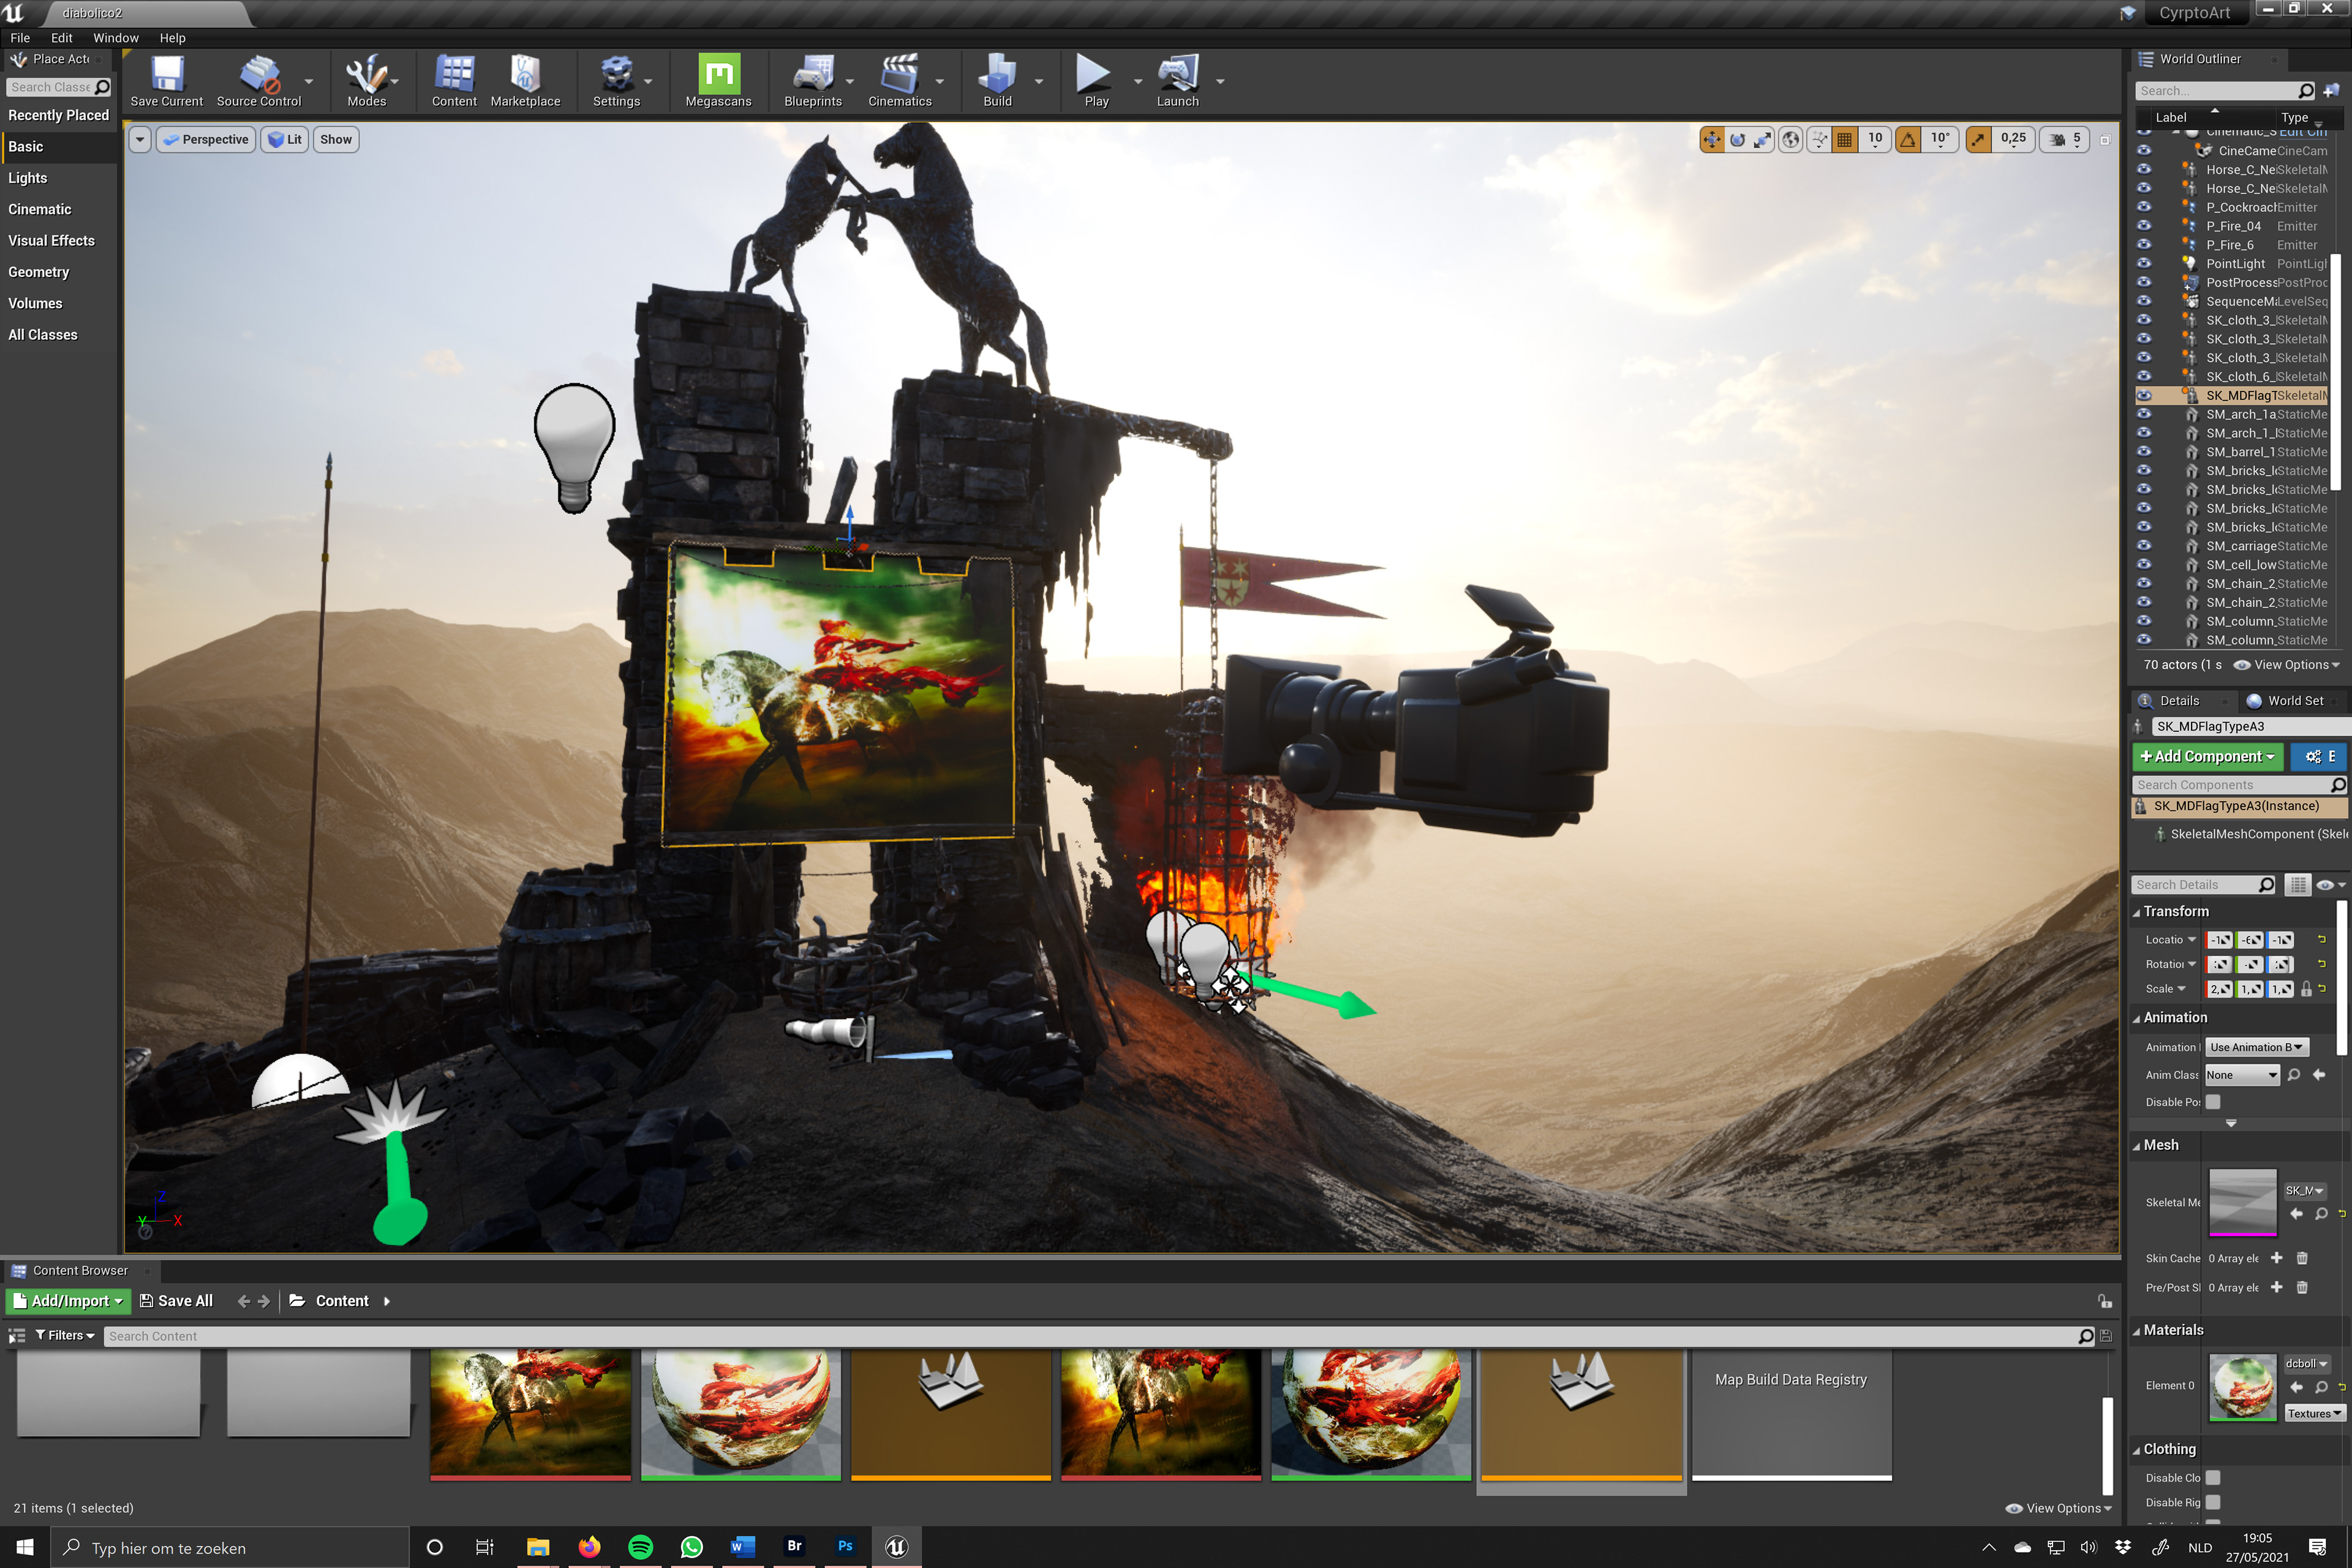Image resolution: width=2352 pixels, height=1568 pixels.
Task: Open the Cinematics toolbar icon
Action: coord(899,81)
